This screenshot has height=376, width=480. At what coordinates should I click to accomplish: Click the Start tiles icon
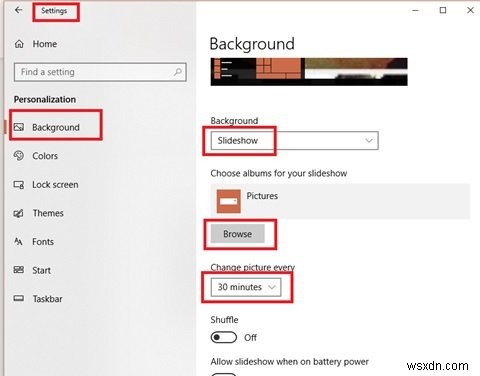click(x=19, y=270)
